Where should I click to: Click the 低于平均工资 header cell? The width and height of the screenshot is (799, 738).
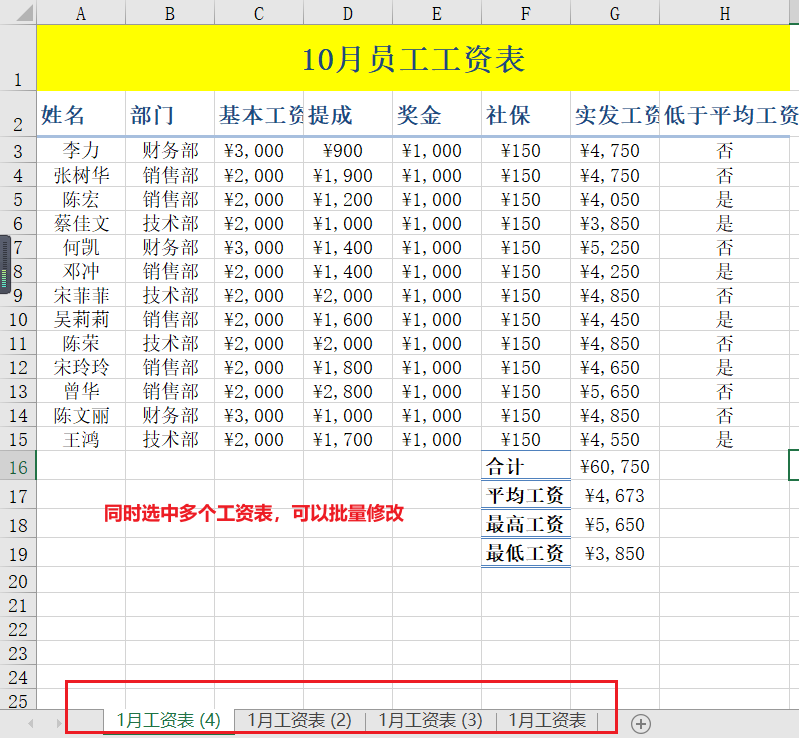[725, 114]
